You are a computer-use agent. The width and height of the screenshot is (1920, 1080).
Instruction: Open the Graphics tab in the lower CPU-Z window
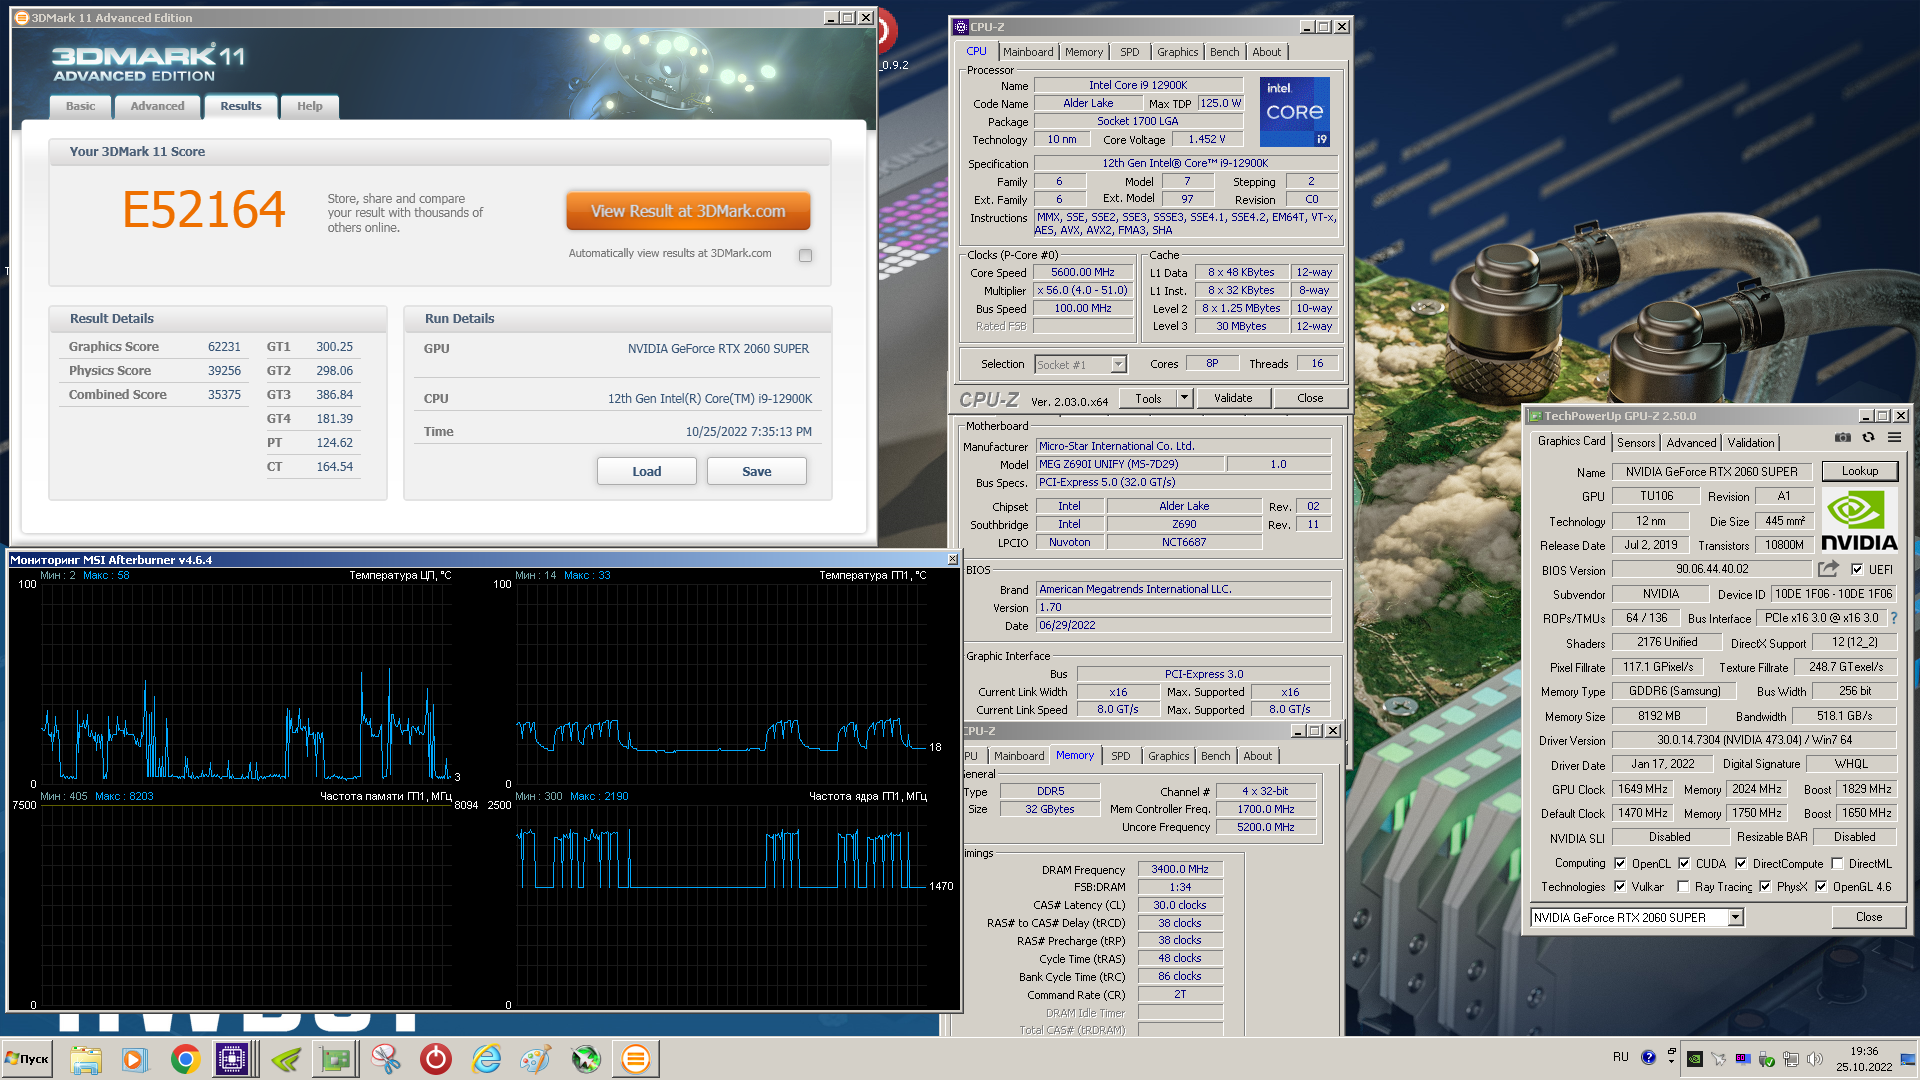1168,756
